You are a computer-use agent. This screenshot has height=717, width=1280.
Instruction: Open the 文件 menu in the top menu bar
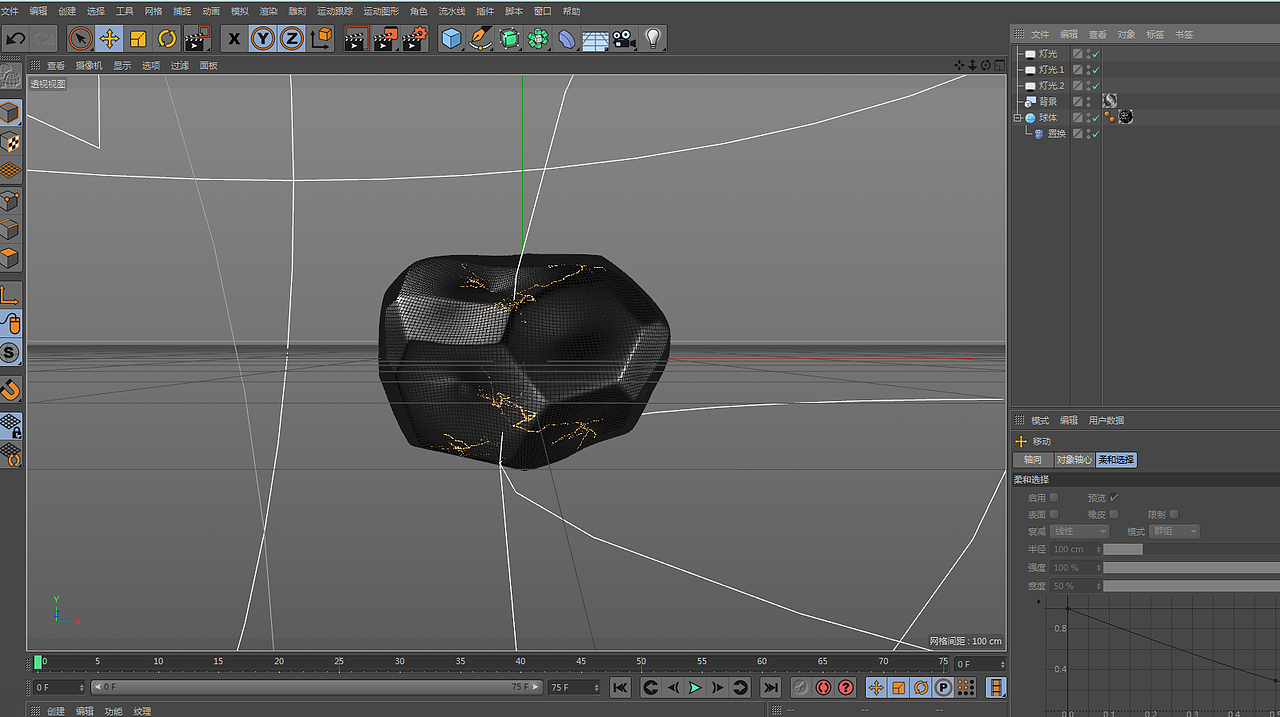(x=9, y=11)
